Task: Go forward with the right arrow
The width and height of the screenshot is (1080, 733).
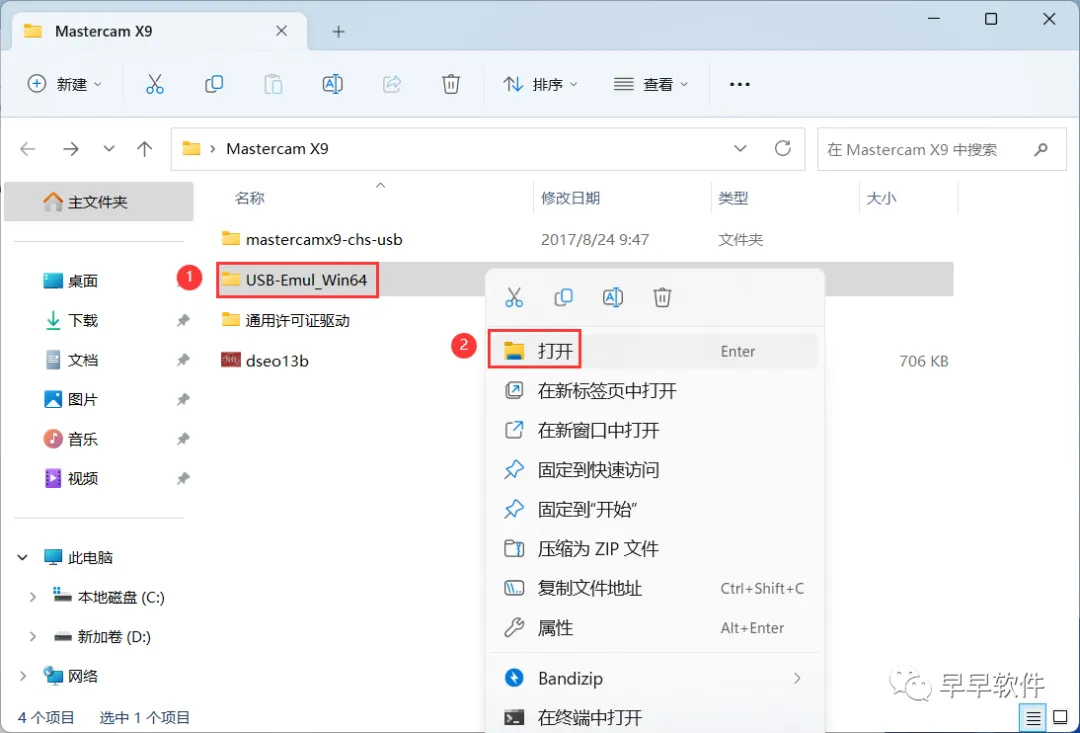Action: point(70,149)
